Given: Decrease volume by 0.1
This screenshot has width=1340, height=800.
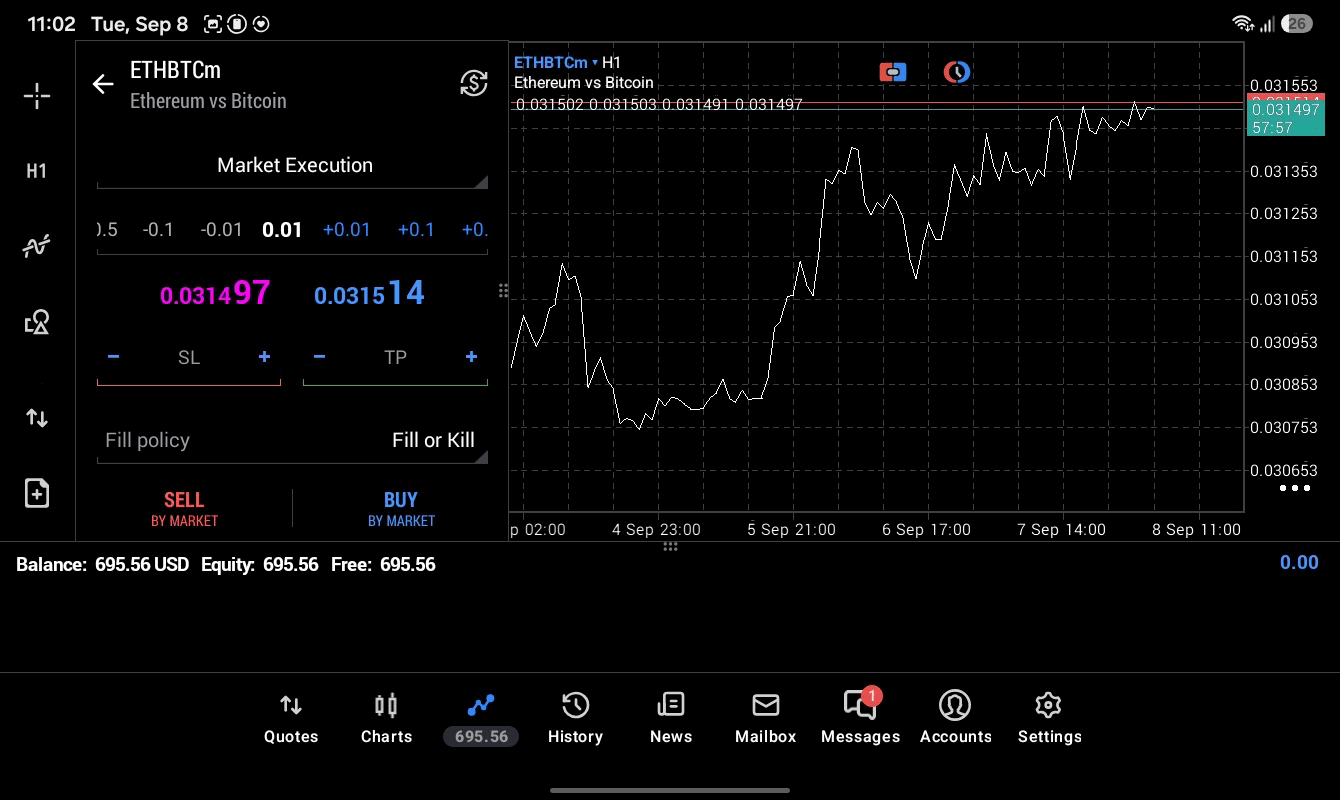Looking at the screenshot, I should point(158,230).
